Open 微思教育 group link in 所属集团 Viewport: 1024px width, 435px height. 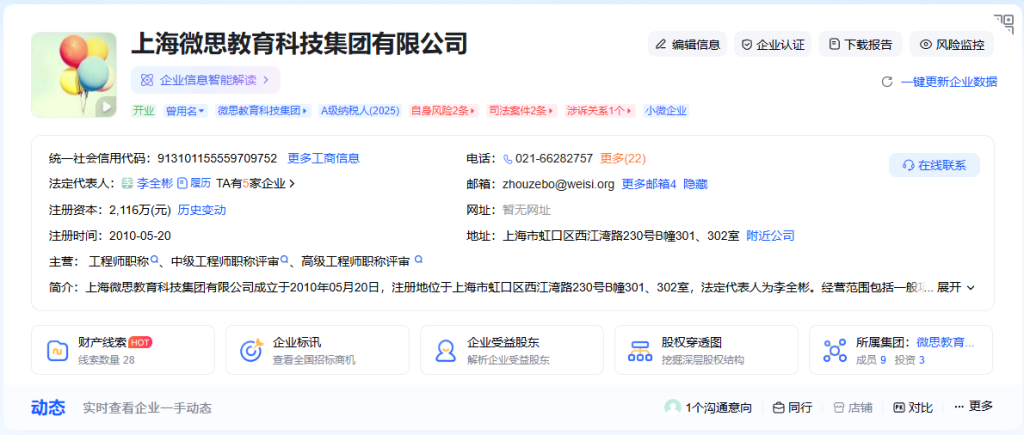tap(946, 342)
